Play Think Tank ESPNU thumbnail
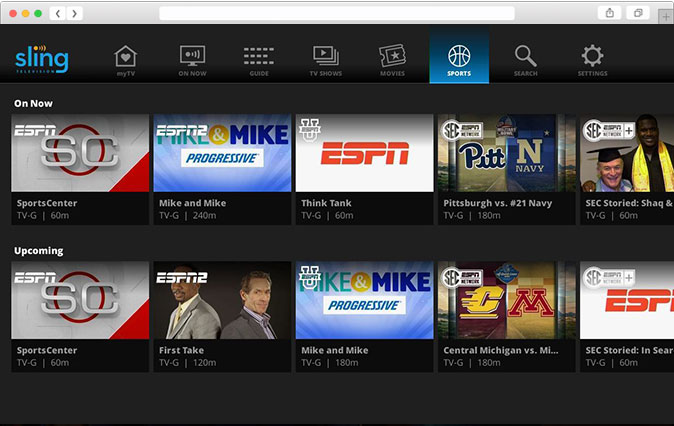This screenshot has width=674, height=426. [365, 153]
